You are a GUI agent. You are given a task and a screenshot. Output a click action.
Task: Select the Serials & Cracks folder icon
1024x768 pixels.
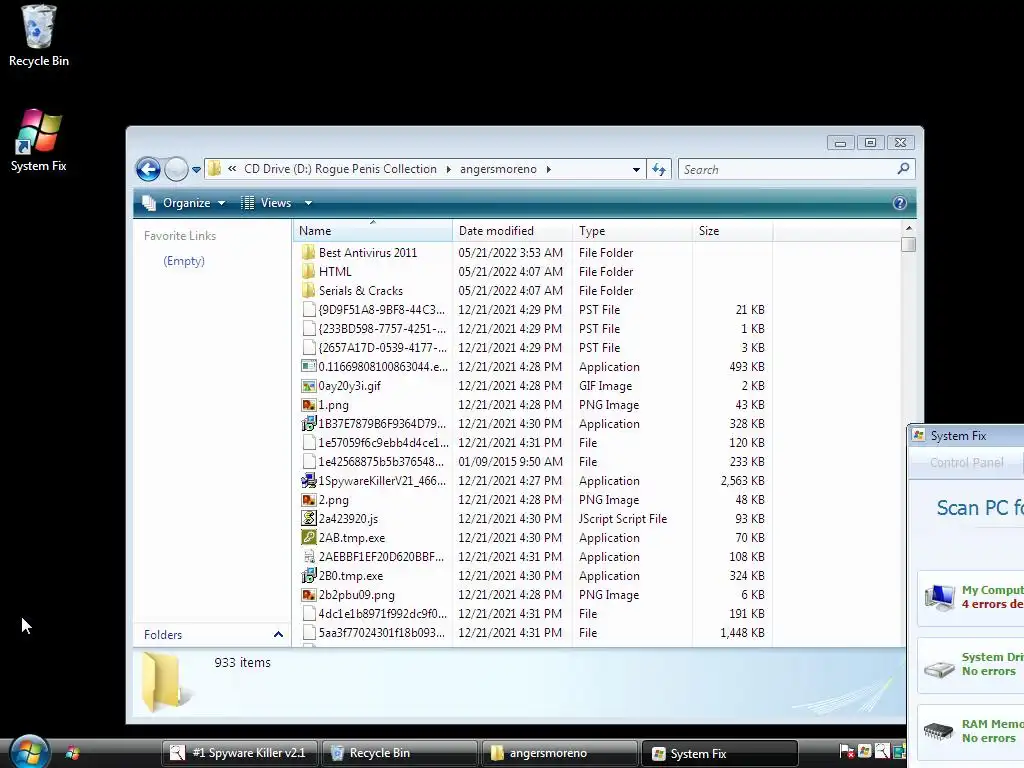point(308,291)
